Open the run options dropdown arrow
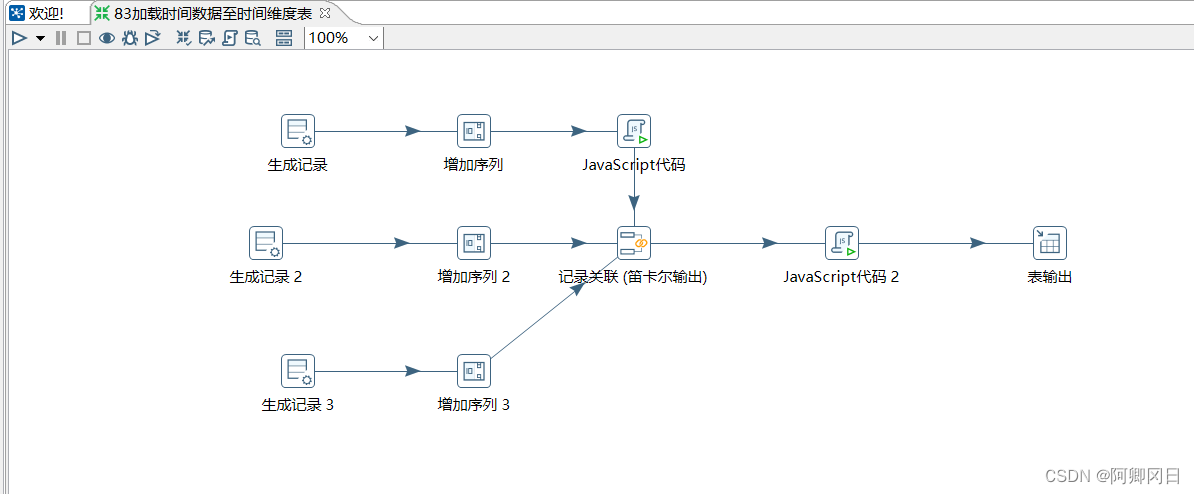Image resolution: width=1194 pixels, height=494 pixels. pyautogui.click(x=40, y=38)
